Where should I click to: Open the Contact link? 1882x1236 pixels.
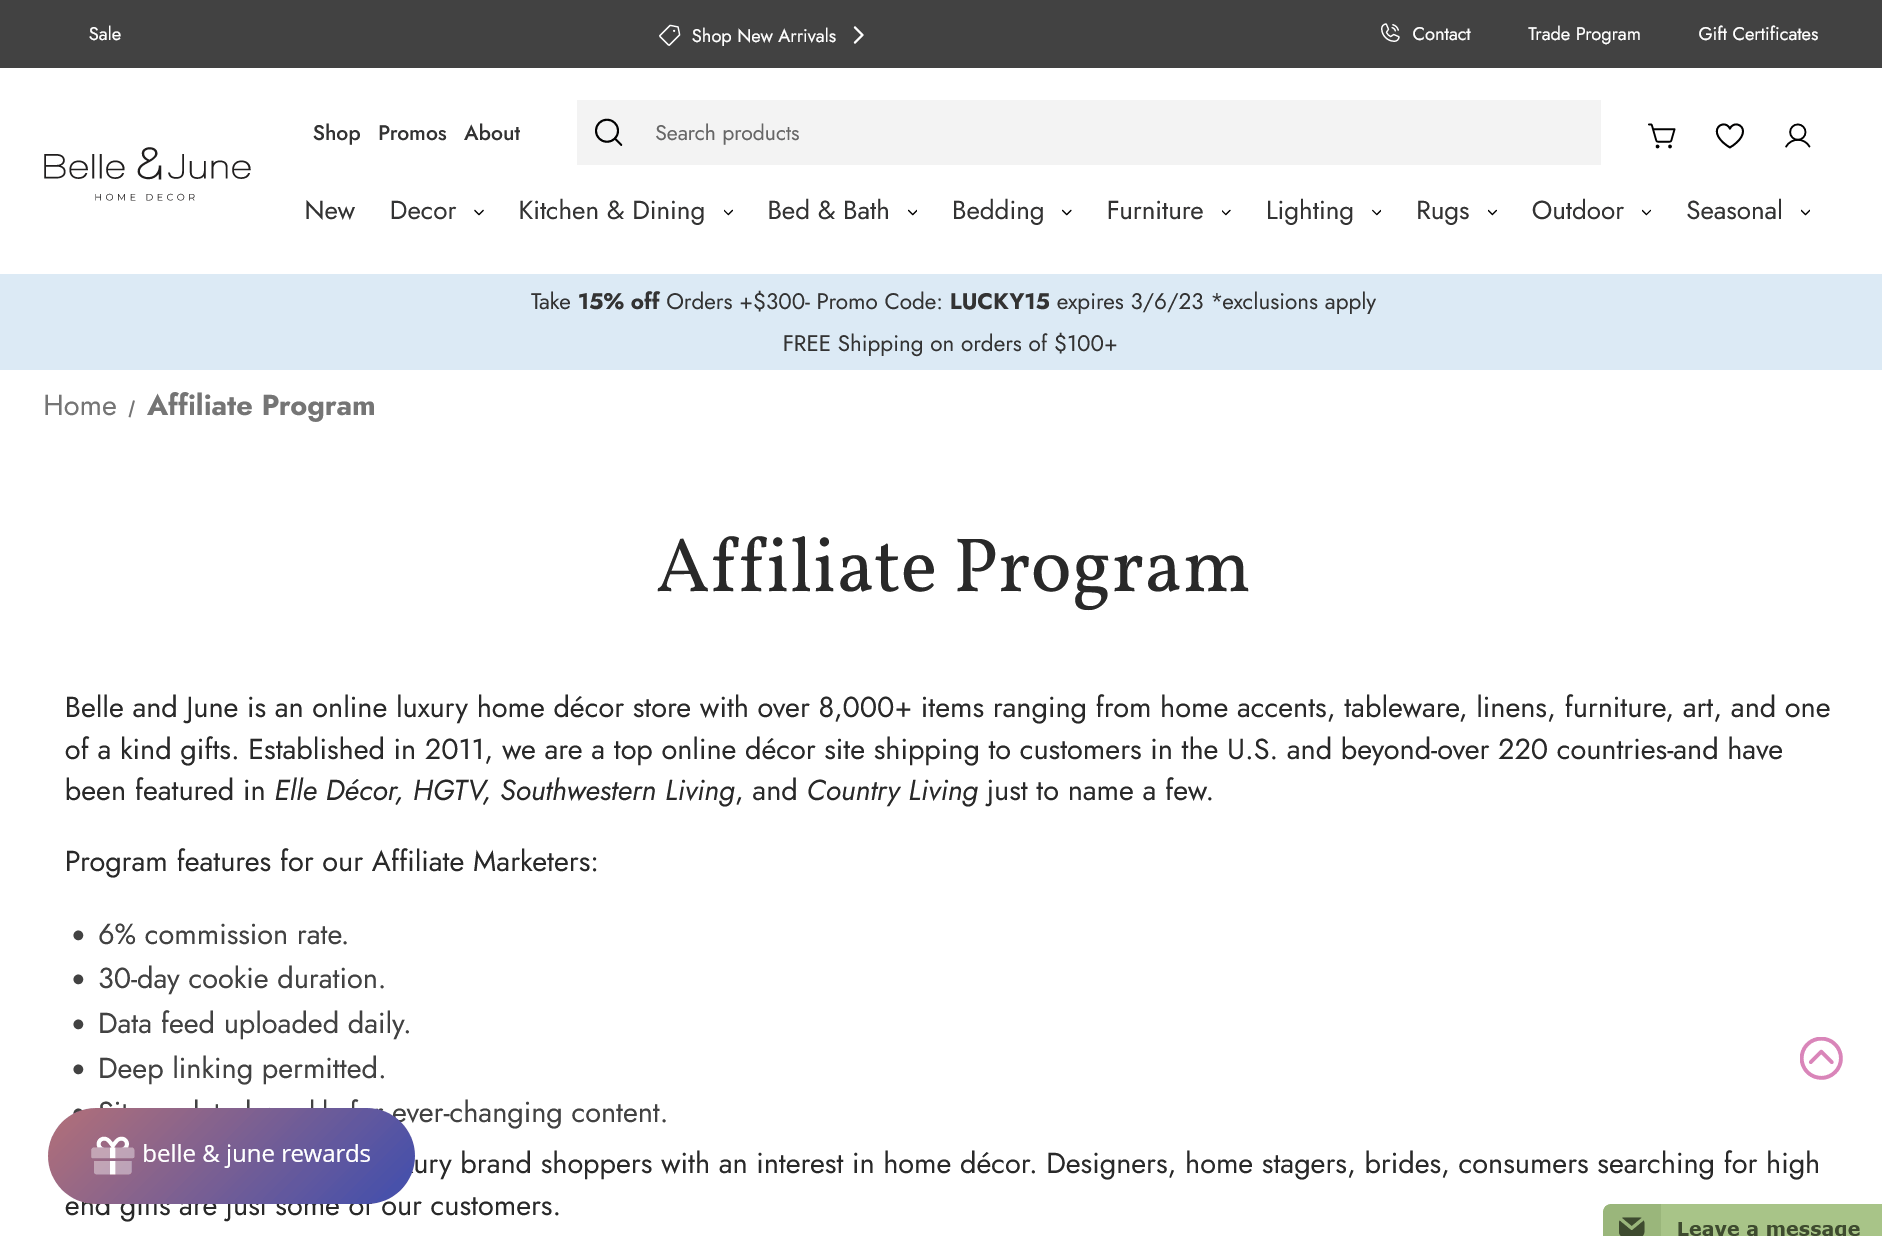[1441, 34]
